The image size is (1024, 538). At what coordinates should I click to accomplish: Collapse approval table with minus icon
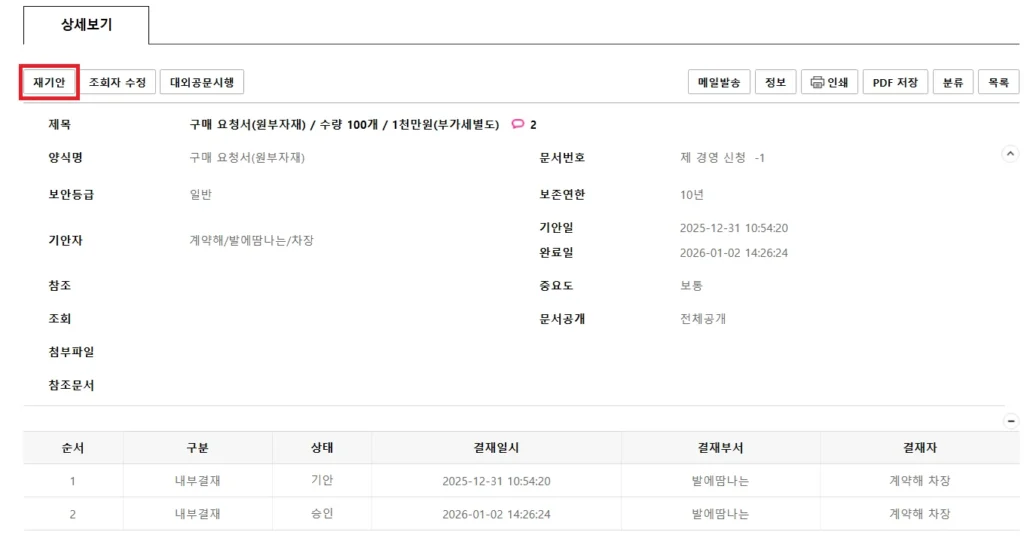pos(1011,422)
